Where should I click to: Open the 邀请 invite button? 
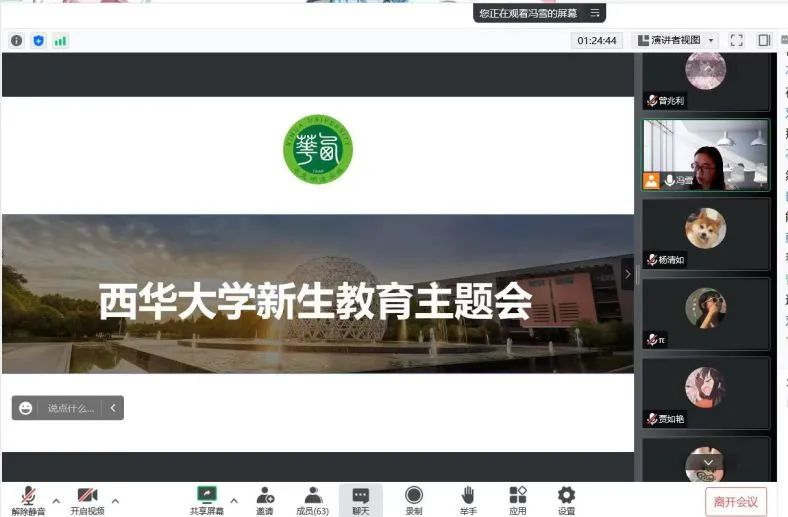pyautogui.click(x=265, y=501)
